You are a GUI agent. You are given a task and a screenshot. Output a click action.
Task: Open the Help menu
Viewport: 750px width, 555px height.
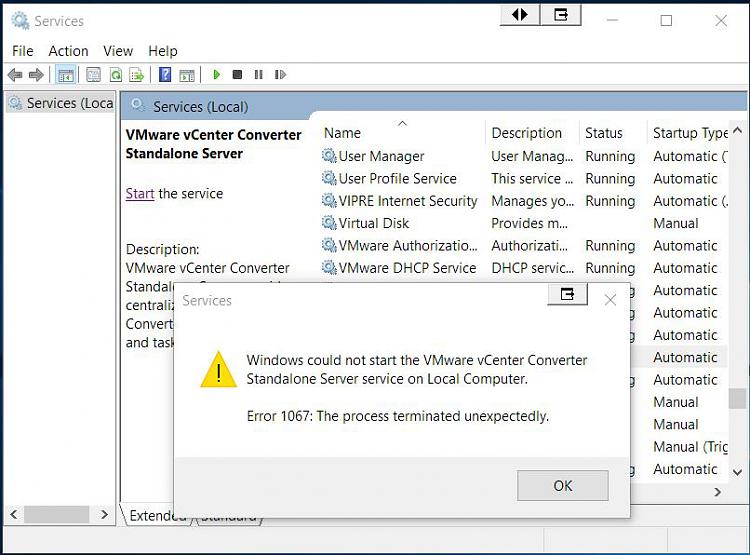click(x=163, y=51)
